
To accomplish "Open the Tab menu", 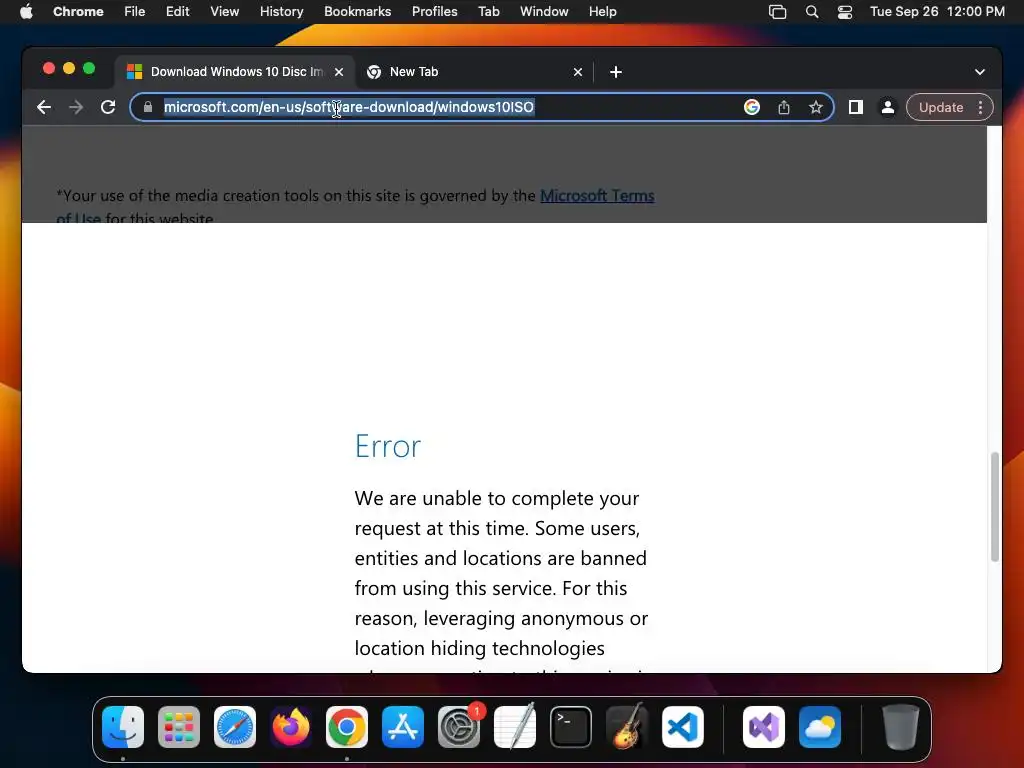I will pos(488,12).
